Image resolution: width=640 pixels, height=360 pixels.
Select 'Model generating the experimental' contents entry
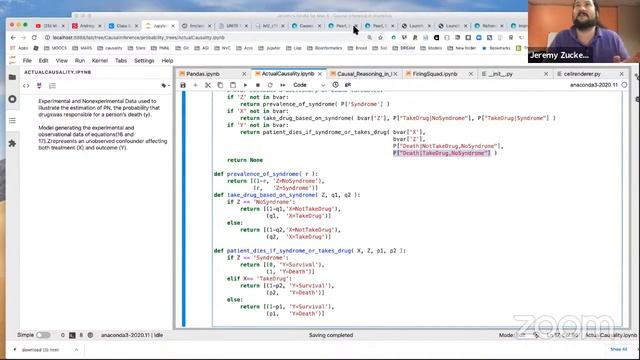point(103,138)
